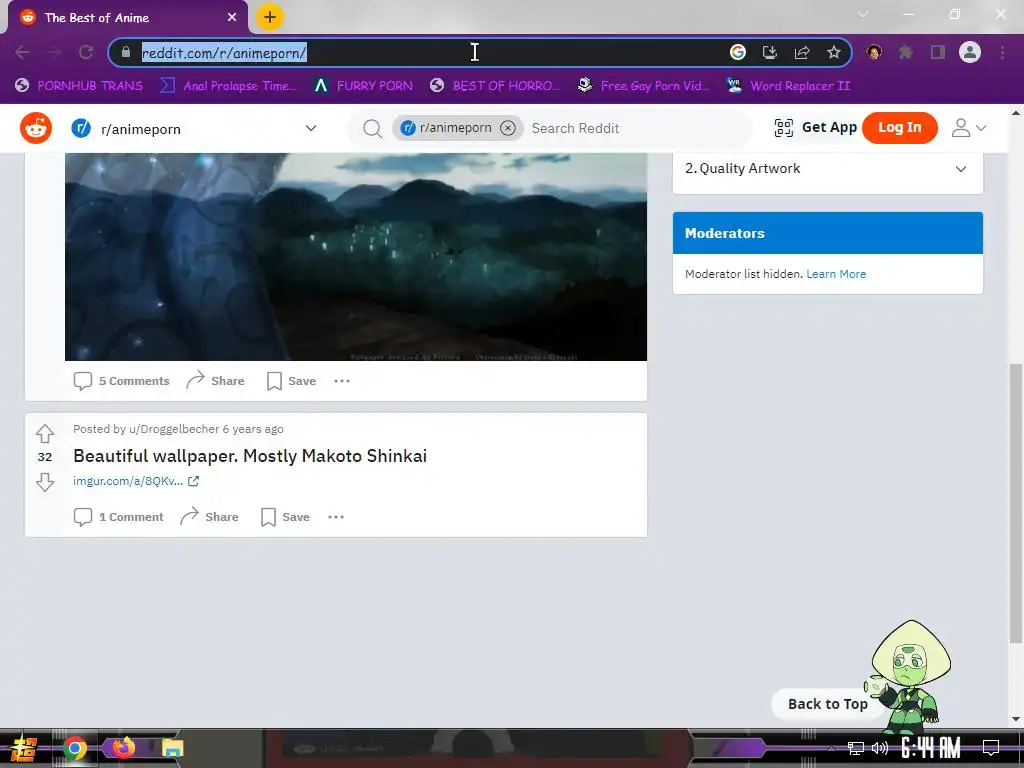The height and width of the screenshot is (768, 1024).
Task: Downvote the Beautiful wallpaper post
Action: pyautogui.click(x=44, y=482)
